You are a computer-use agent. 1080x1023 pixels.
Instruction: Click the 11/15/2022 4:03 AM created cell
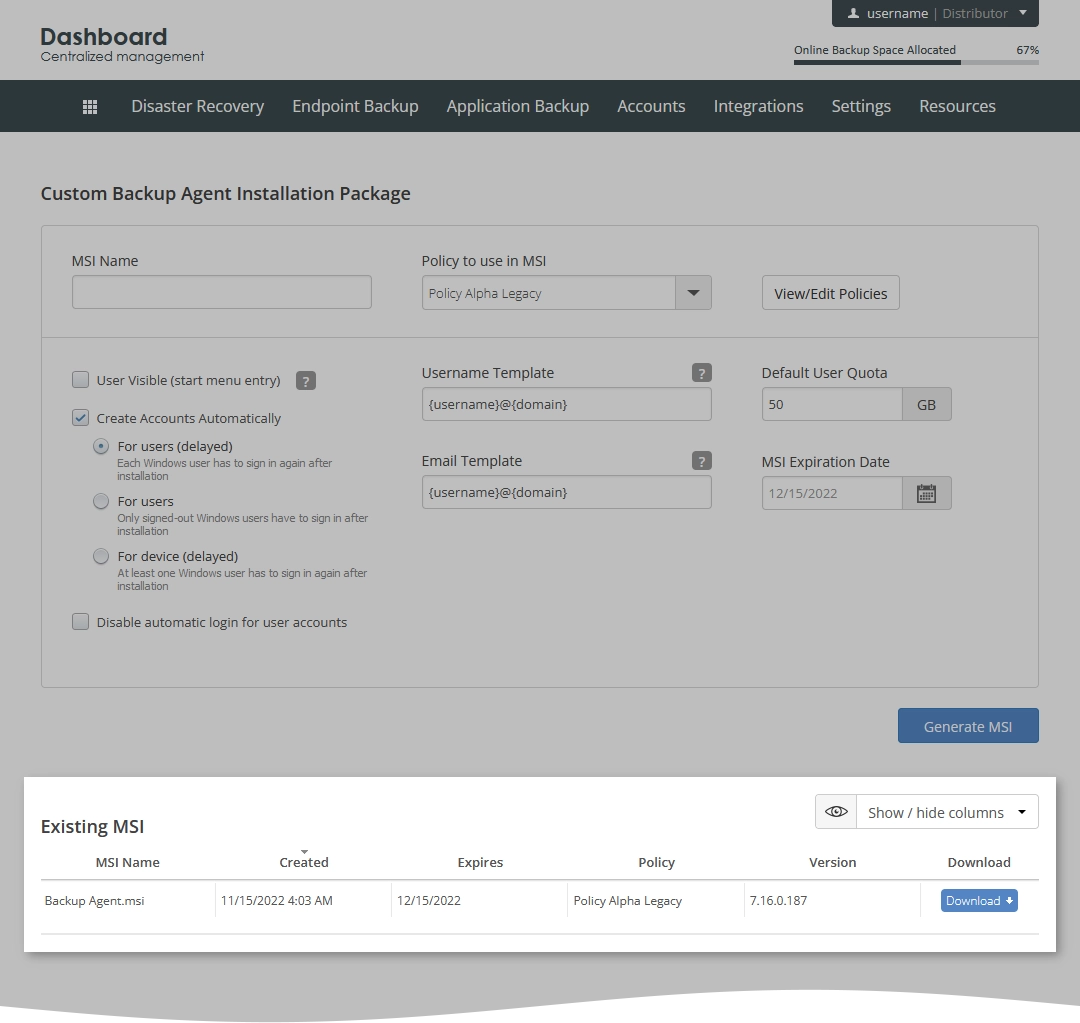pyautogui.click(x=304, y=900)
